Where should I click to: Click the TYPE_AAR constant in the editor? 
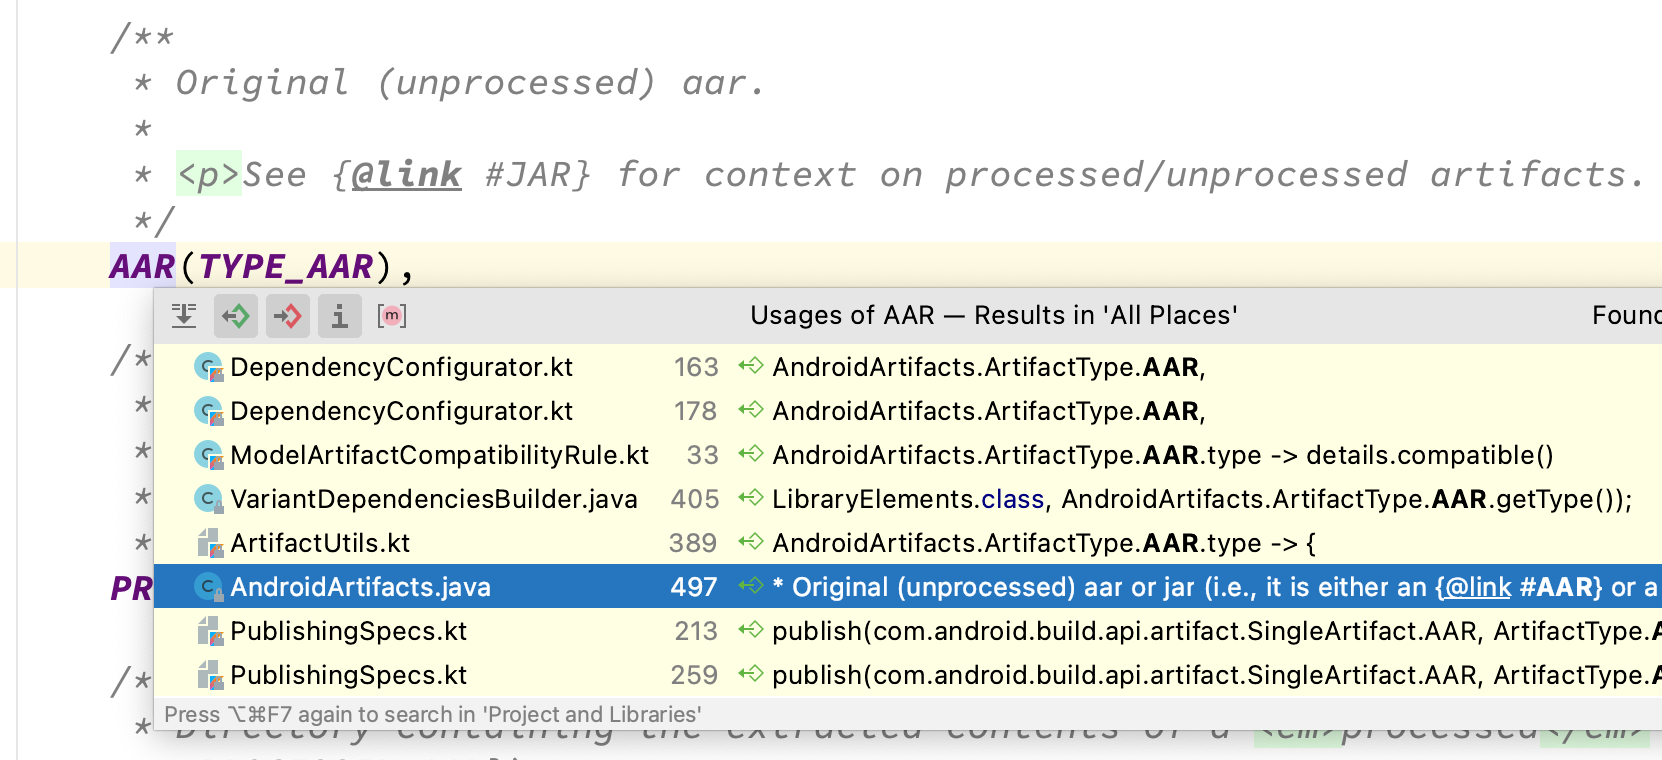(x=286, y=267)
